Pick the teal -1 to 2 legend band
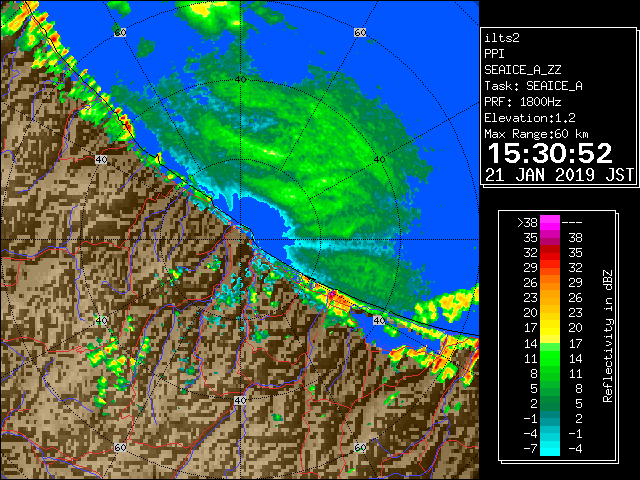 (550, 418)
